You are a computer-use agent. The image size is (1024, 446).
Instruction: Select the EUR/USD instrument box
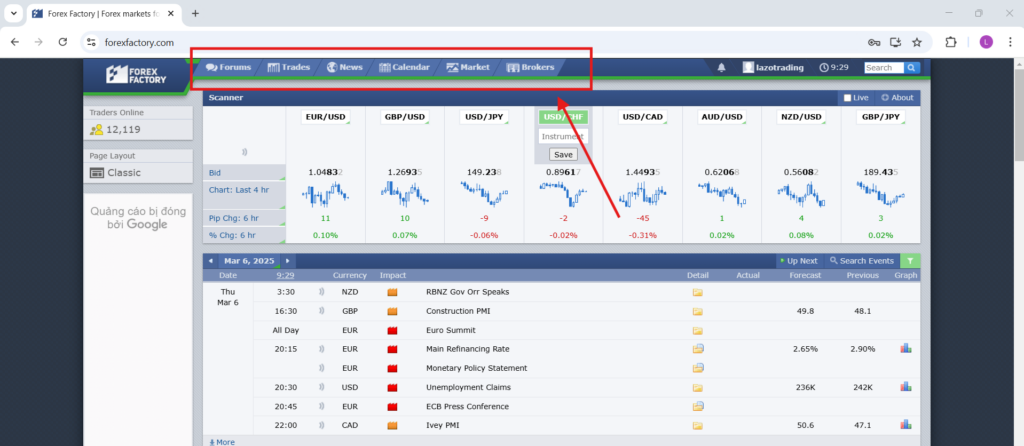[x=326, y=117]
